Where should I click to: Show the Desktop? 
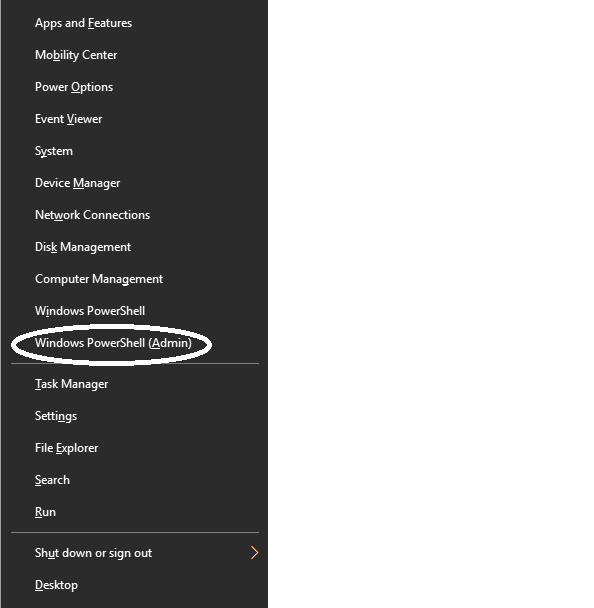tap(134, 585)
